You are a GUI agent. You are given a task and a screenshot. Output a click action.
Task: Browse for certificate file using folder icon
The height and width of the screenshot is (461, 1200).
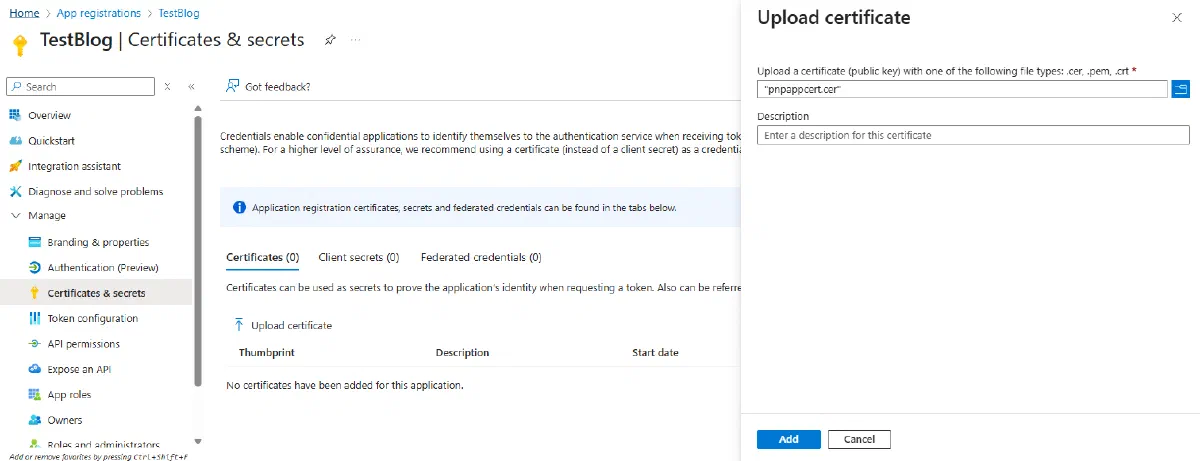(x=1181, y=89)
